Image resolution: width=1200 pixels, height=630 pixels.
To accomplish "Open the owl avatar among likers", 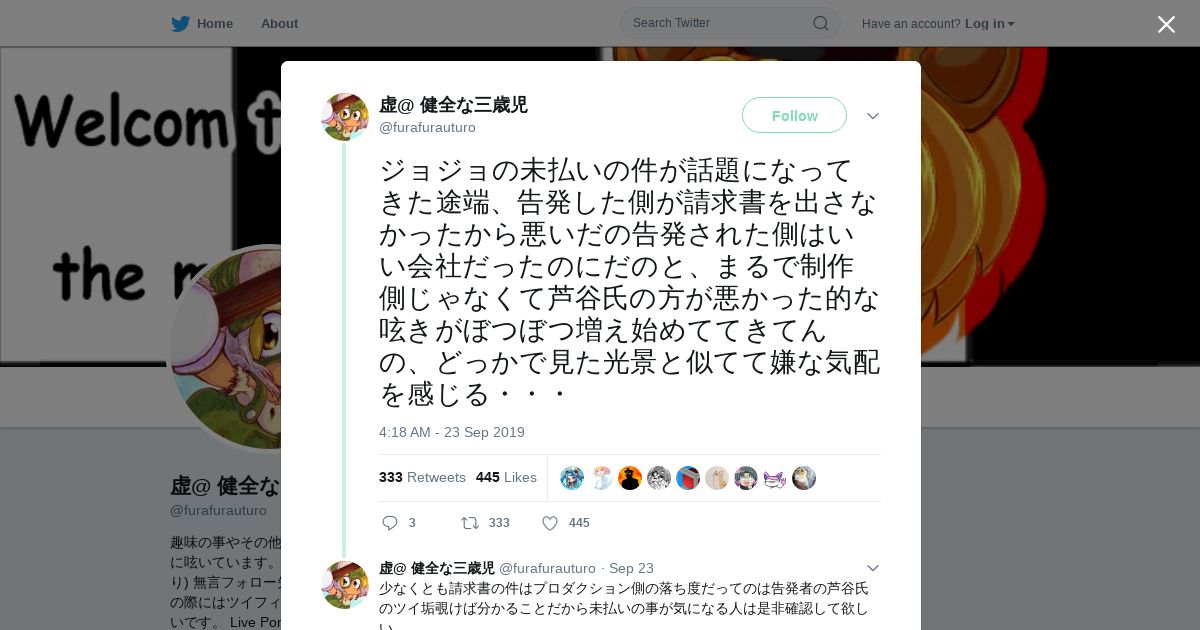I will [804, 478].
